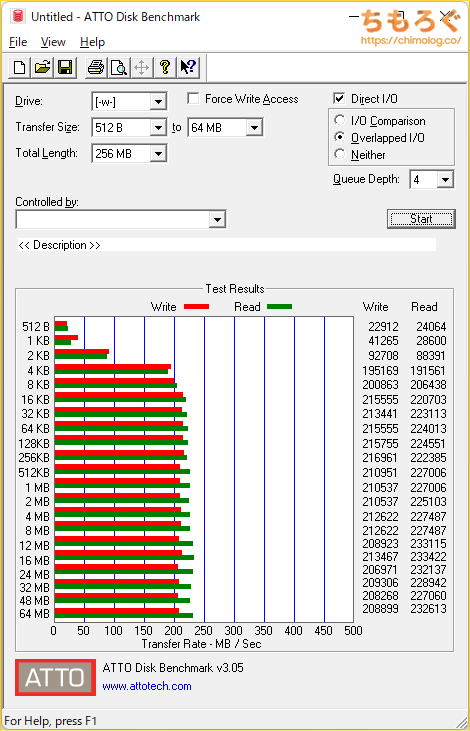
Task: Click the 64 MB read value 232613
Action: click(429, 609)
